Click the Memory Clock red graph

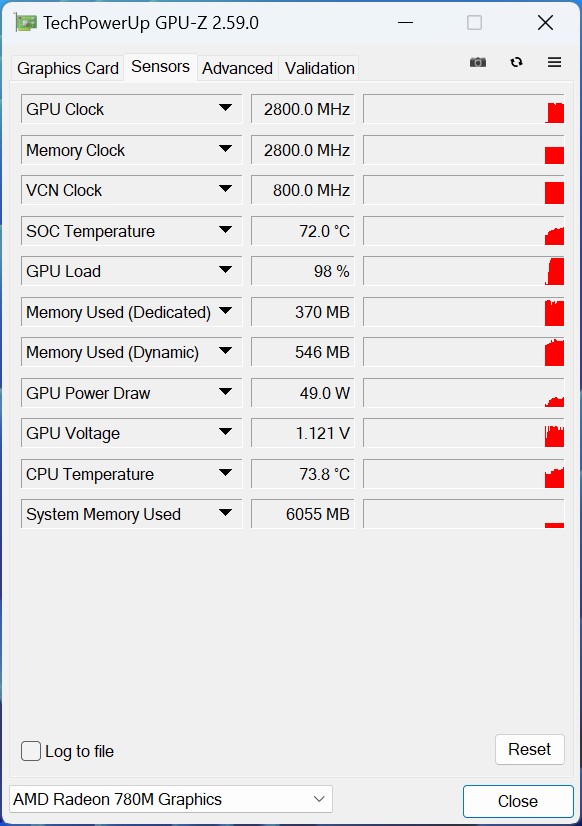[x=555, y=155]
